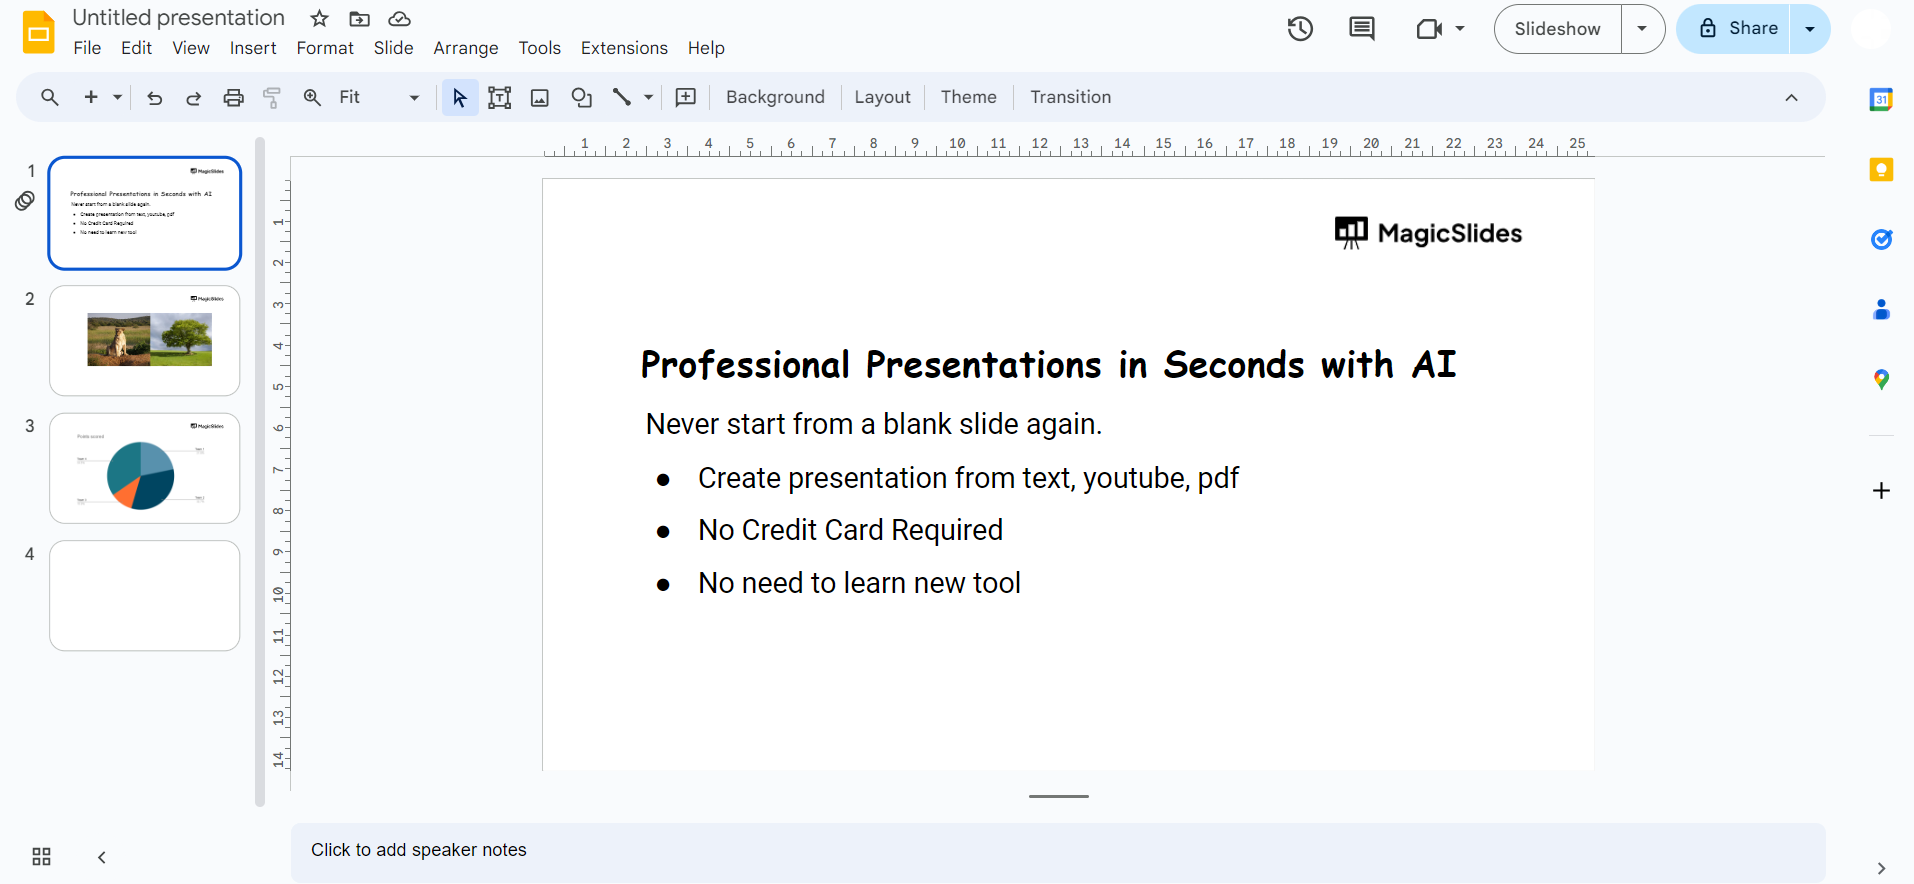
Task: Click the Insert image icon
Action: (540, 97)
